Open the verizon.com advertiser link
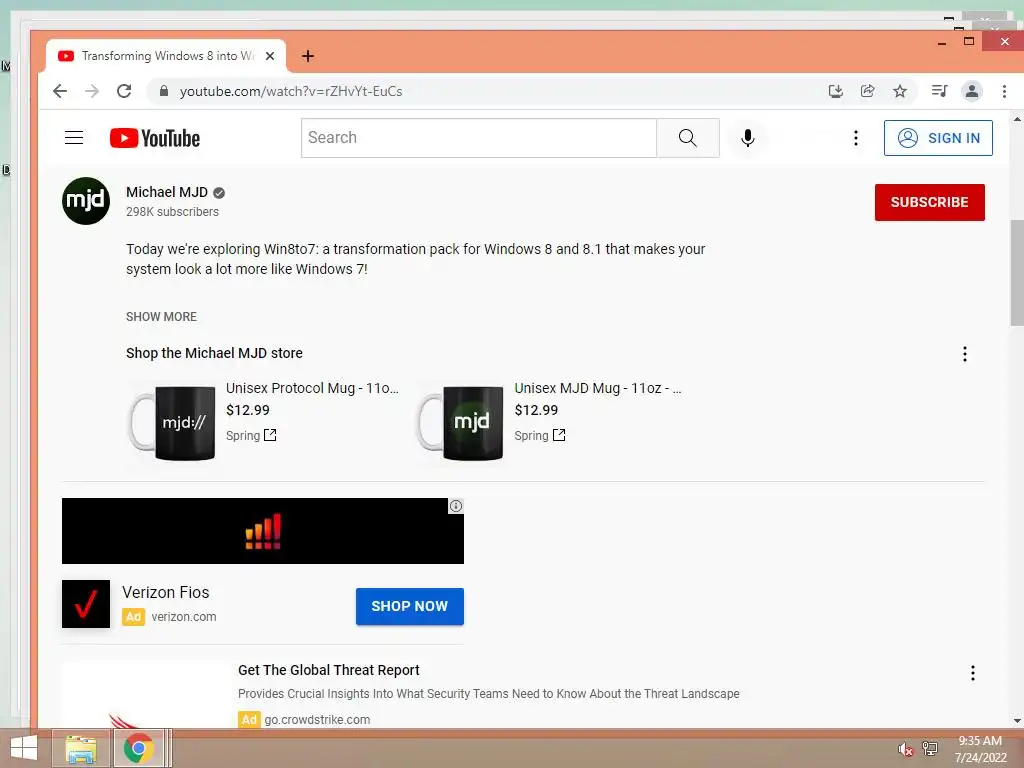 click(x=184, y=616)
